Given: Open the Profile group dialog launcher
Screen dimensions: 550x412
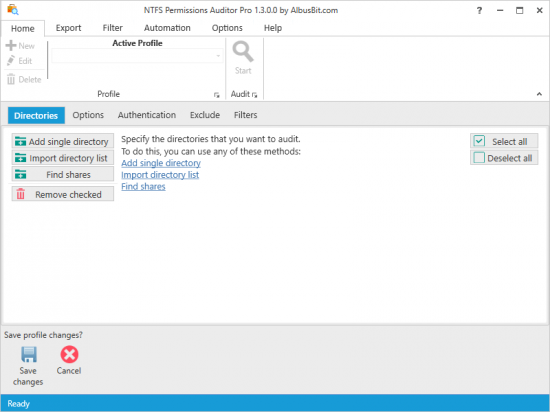Looking at the screenshot, I should pyautogui.click(x=216, y=95).
